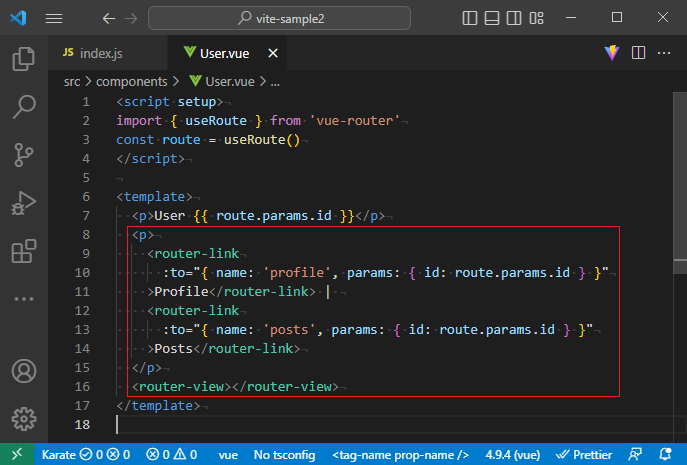Select the User.vue tab
This screenshot has height=465, width=687.
pyautogui.click(x=224, y=53)
